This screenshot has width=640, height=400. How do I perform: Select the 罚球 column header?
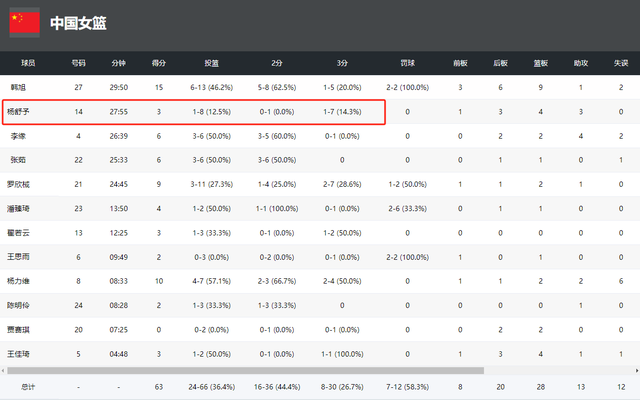[x=408, y=63]
